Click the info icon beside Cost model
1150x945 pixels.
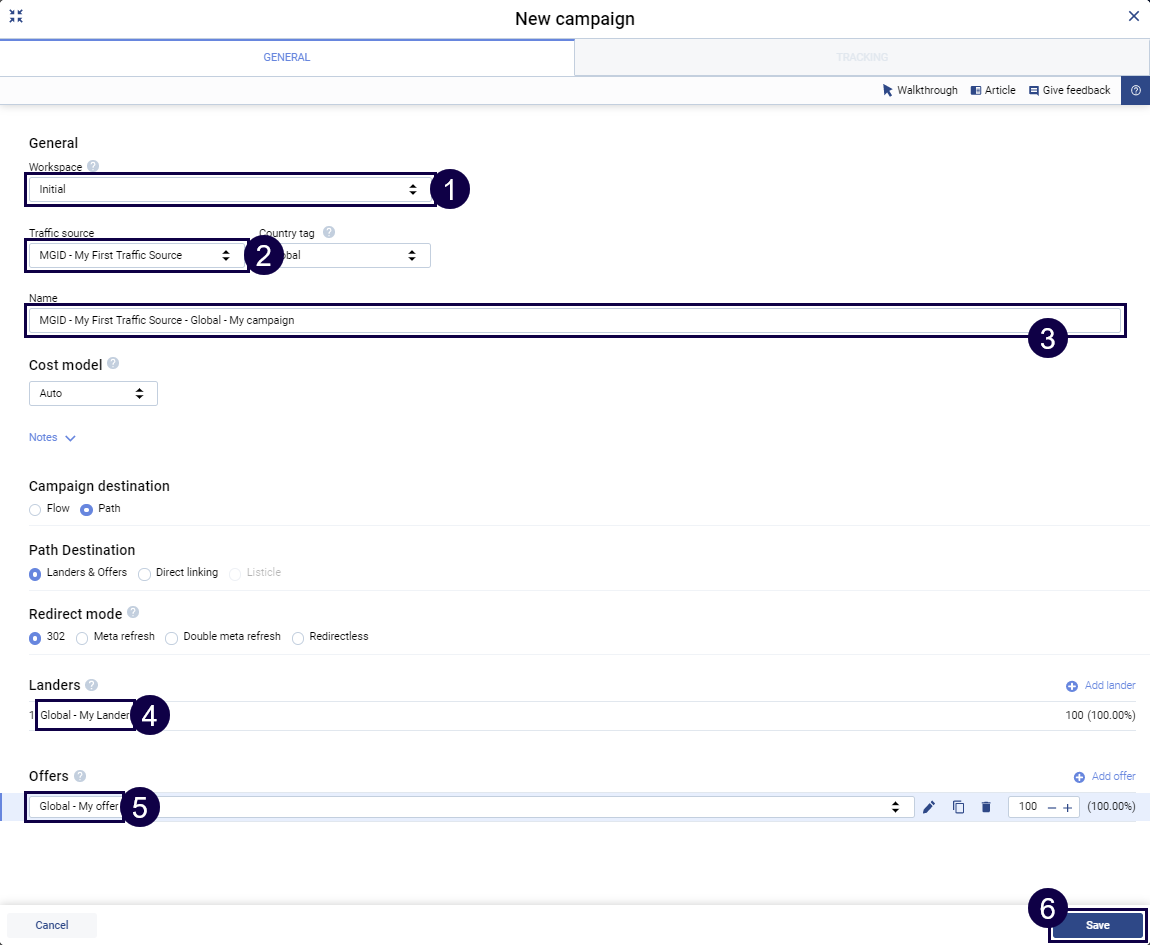[x=113, y=364]
